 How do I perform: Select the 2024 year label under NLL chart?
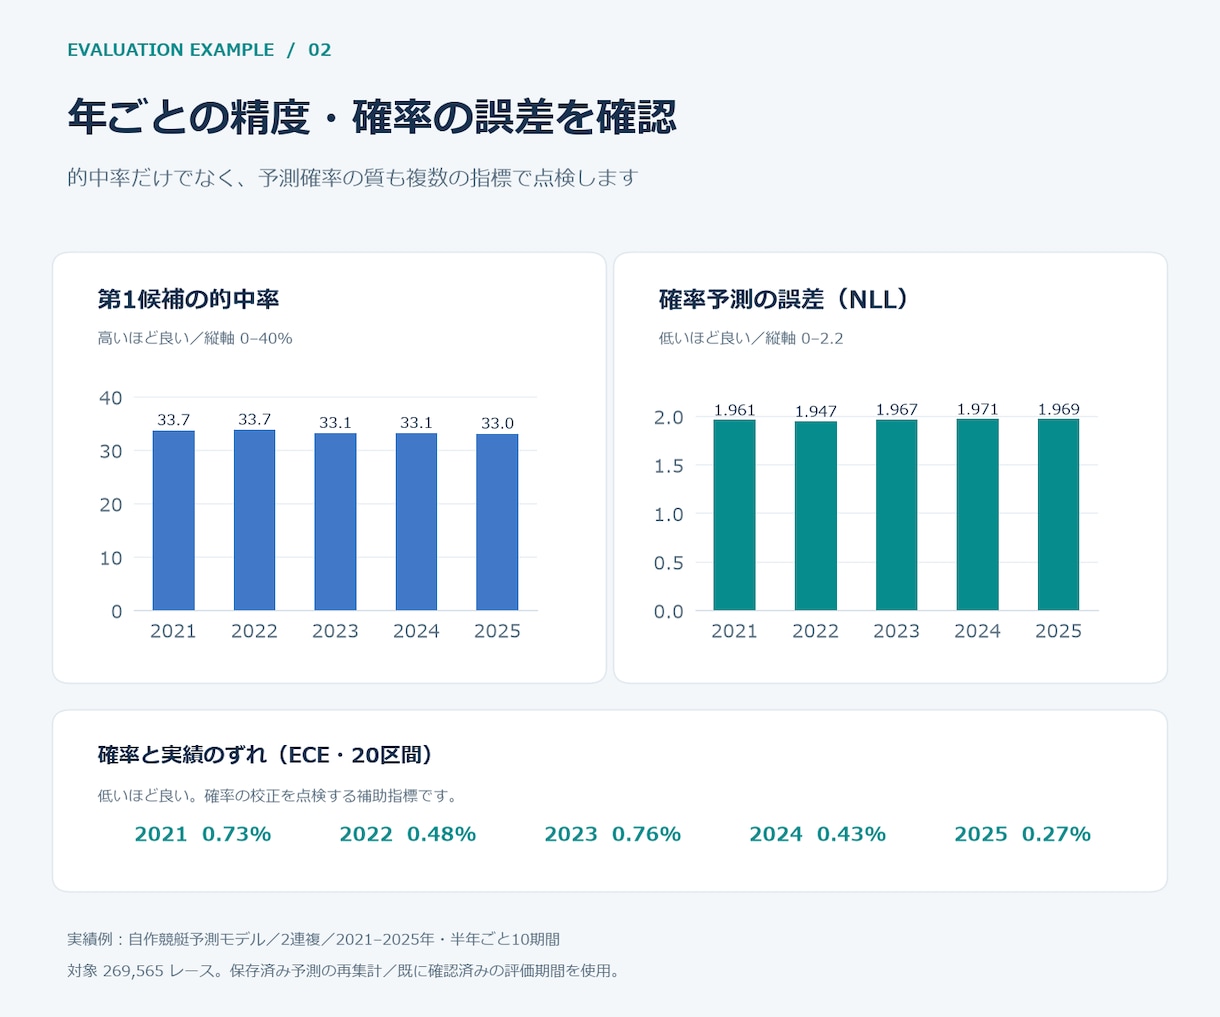coord(977,631)
